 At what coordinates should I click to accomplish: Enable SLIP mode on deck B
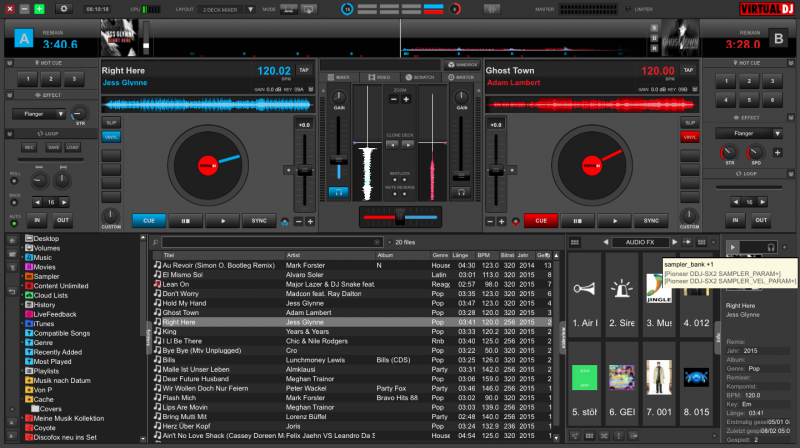coord(688,122)
